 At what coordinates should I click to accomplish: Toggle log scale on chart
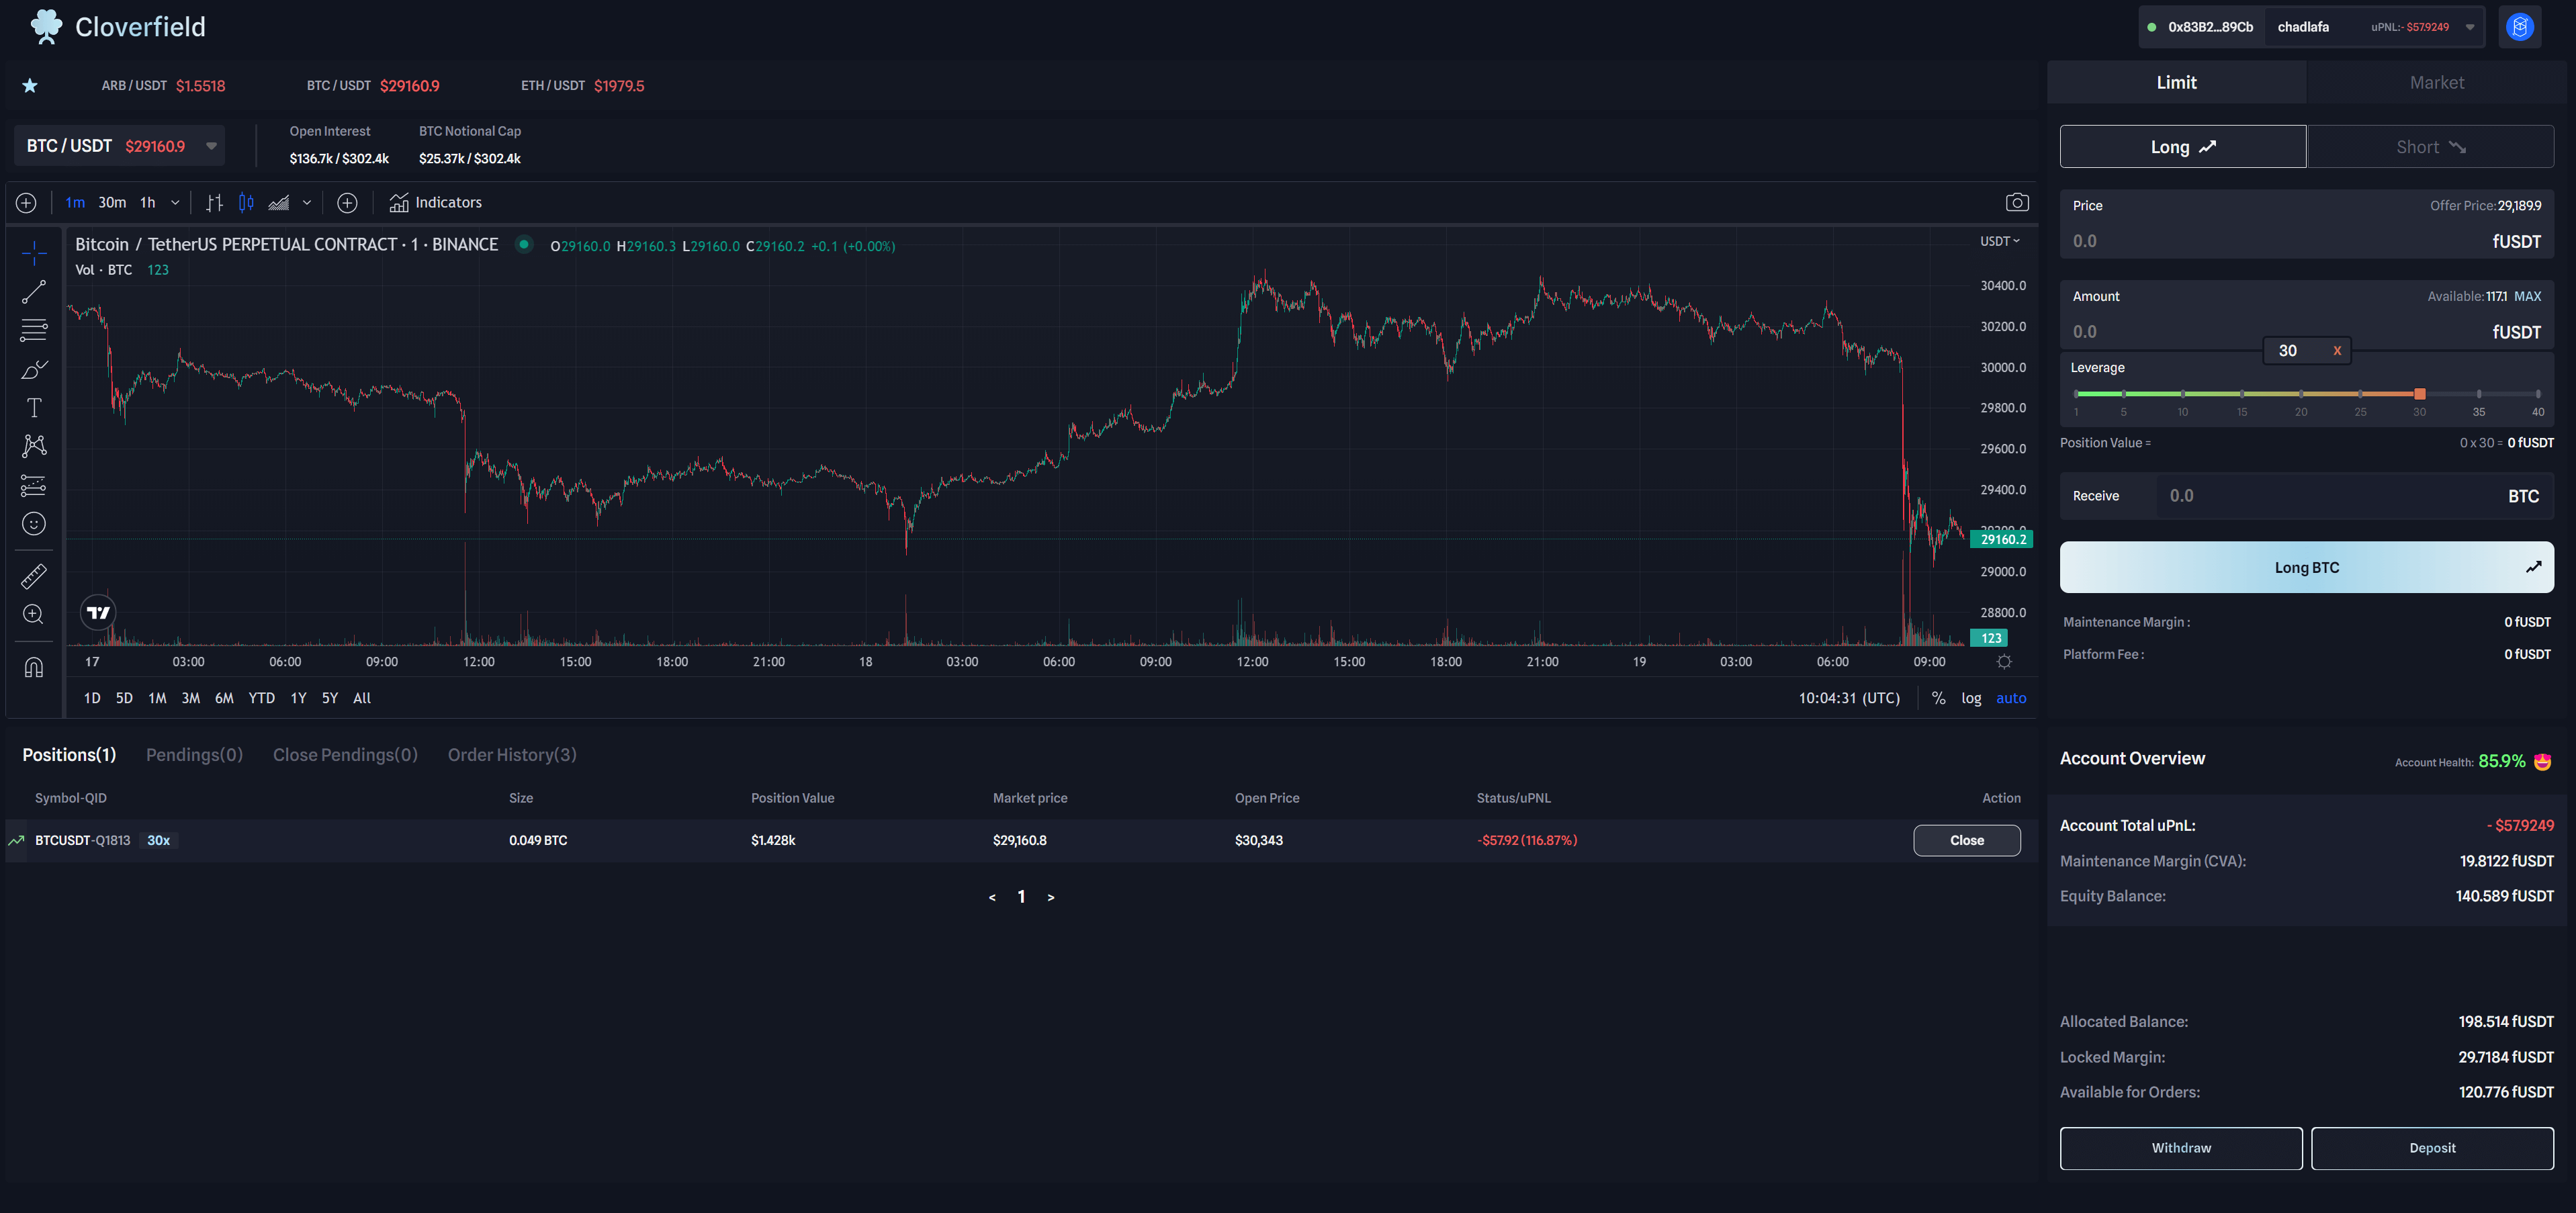[x=1971, y=698]
